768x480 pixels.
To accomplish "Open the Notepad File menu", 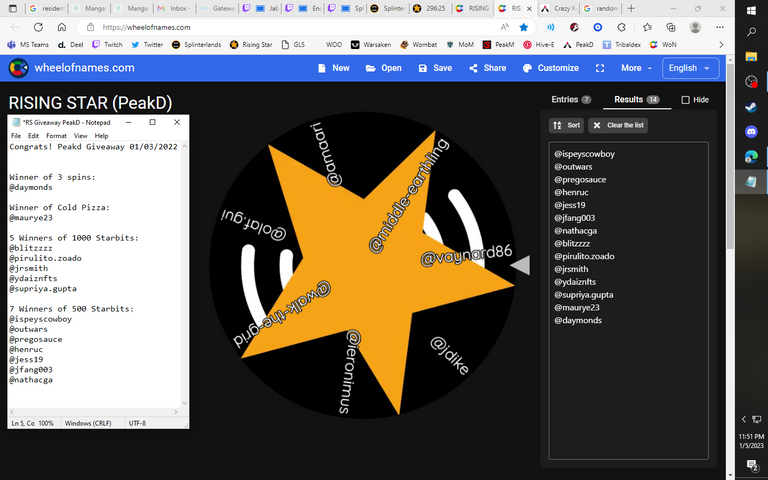I will coord(16,136).
